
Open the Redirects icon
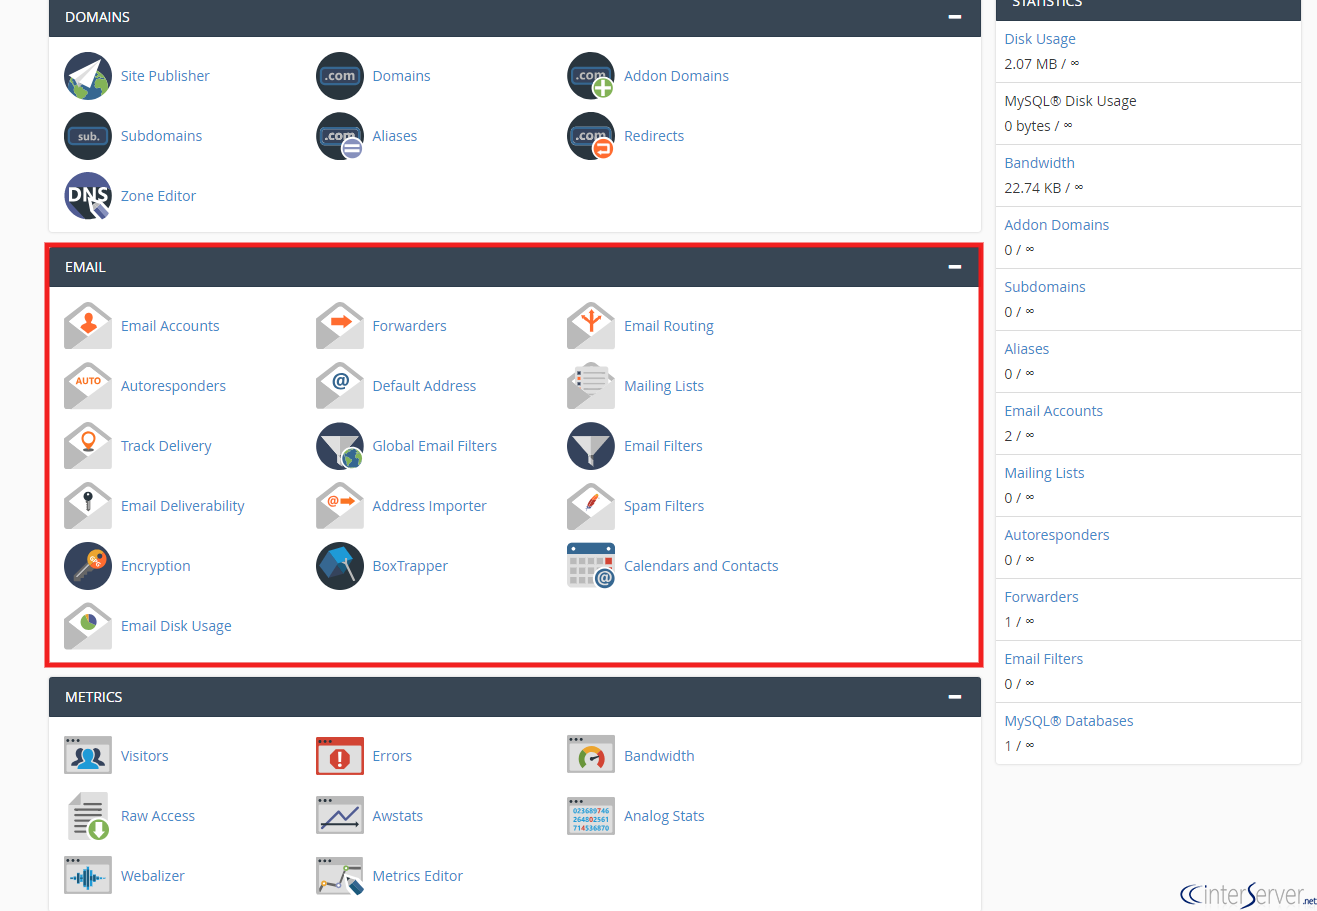(591, 136)
